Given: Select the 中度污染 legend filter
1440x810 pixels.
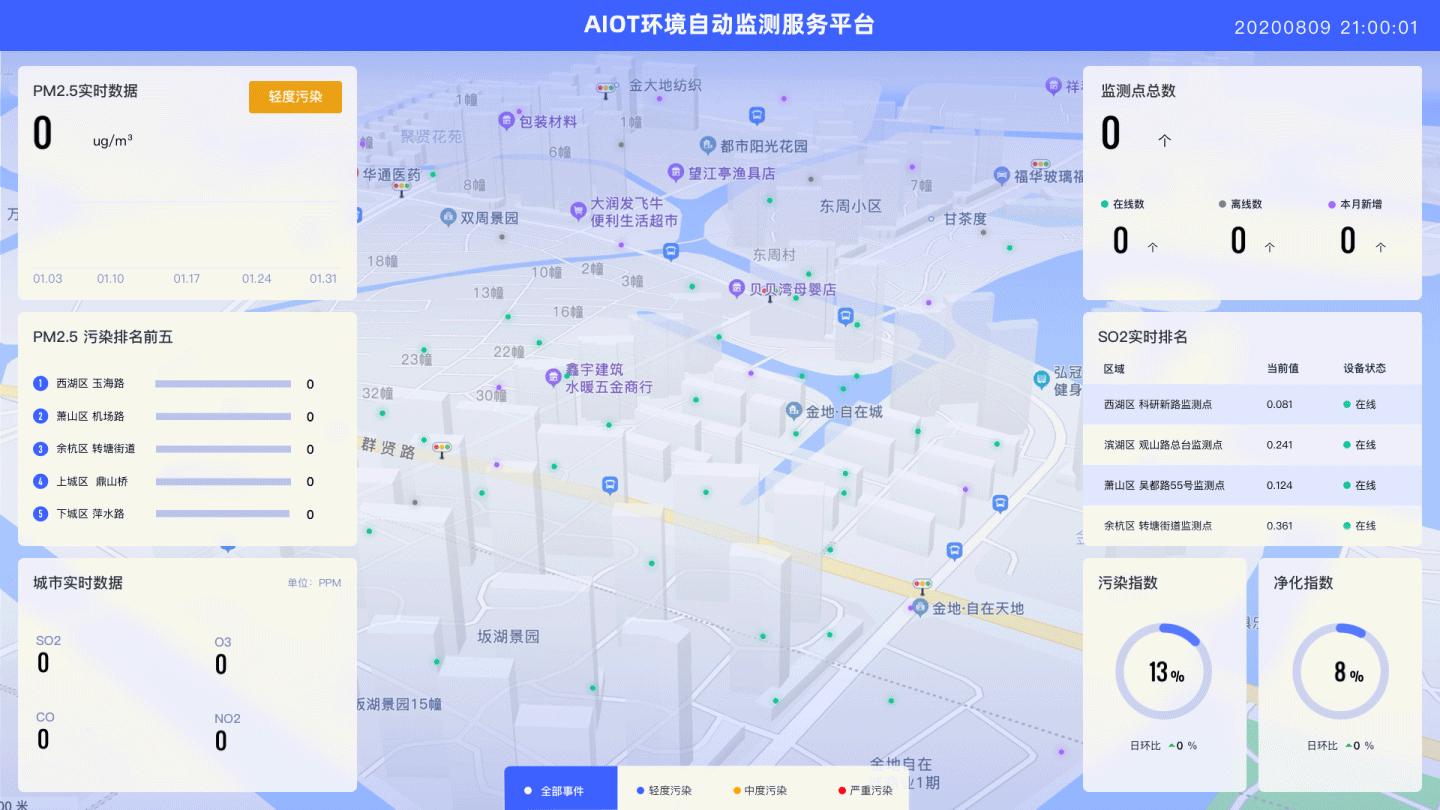Looking at the screenshot, I should [x=760, y=790].
